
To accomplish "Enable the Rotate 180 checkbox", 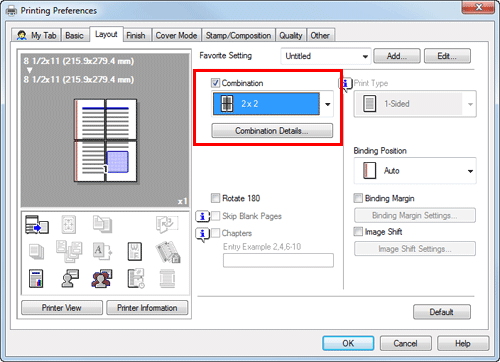I will point(215,198).
